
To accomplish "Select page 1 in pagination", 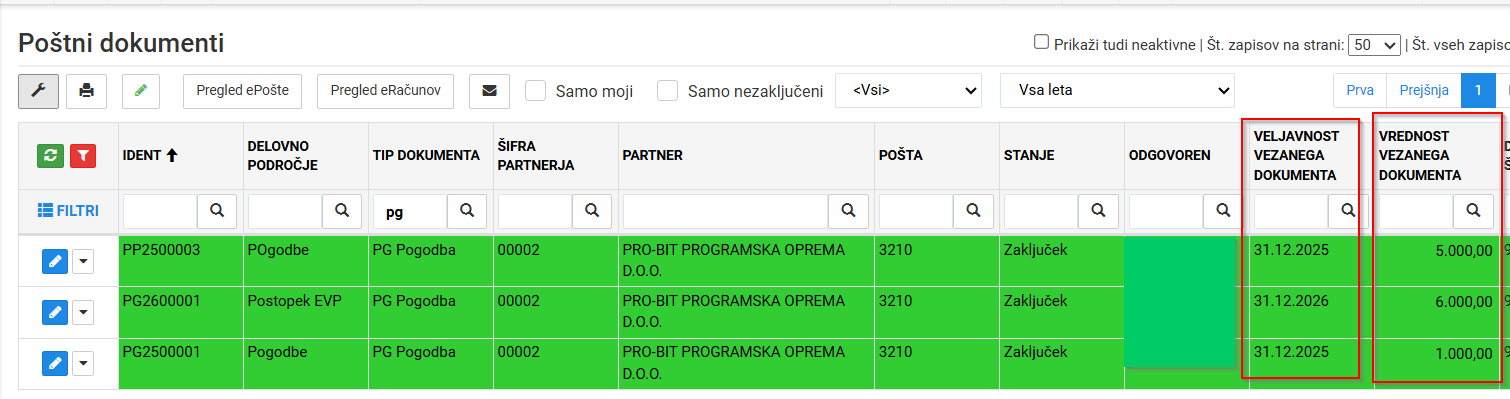I will [1478, 91].
